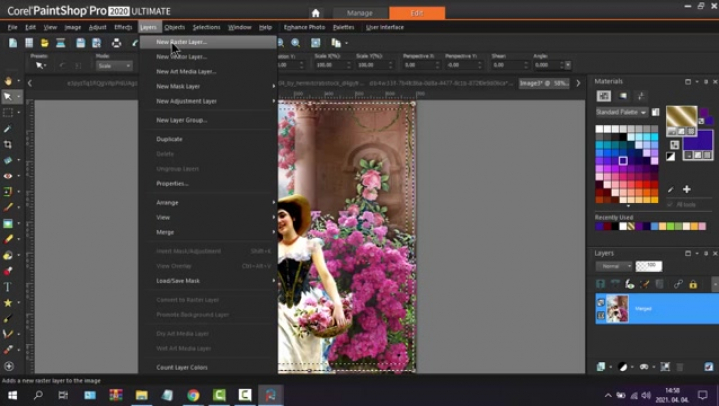Switch to the Edit tab
719x406 pixels.
[x=417, y=13]
